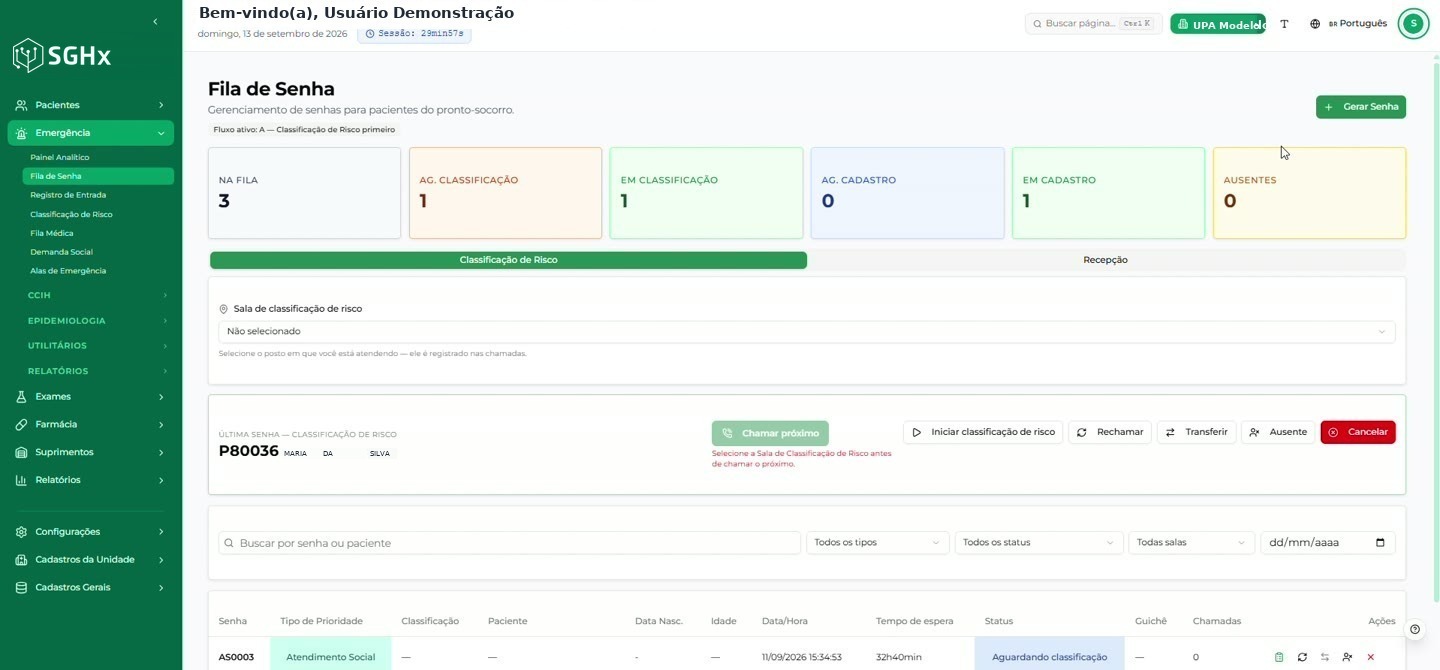Open the Sala de classificação de risco dropdown
The height and width of the screenshot is (670, 1440).
(807, 331)
